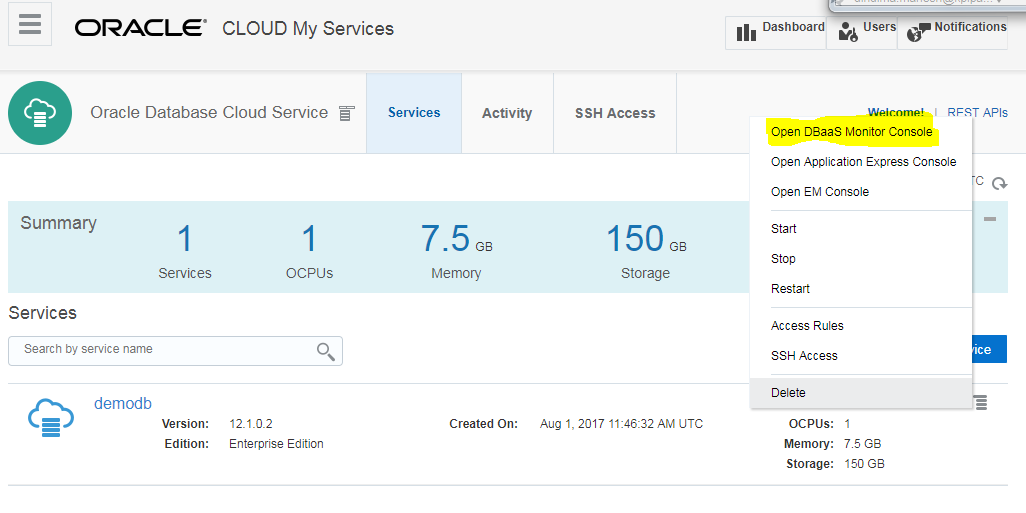Open menu icon beside Oracle Database Cloud Service
Viewport: 1026px width, 513px height.
tap(346, 113)
